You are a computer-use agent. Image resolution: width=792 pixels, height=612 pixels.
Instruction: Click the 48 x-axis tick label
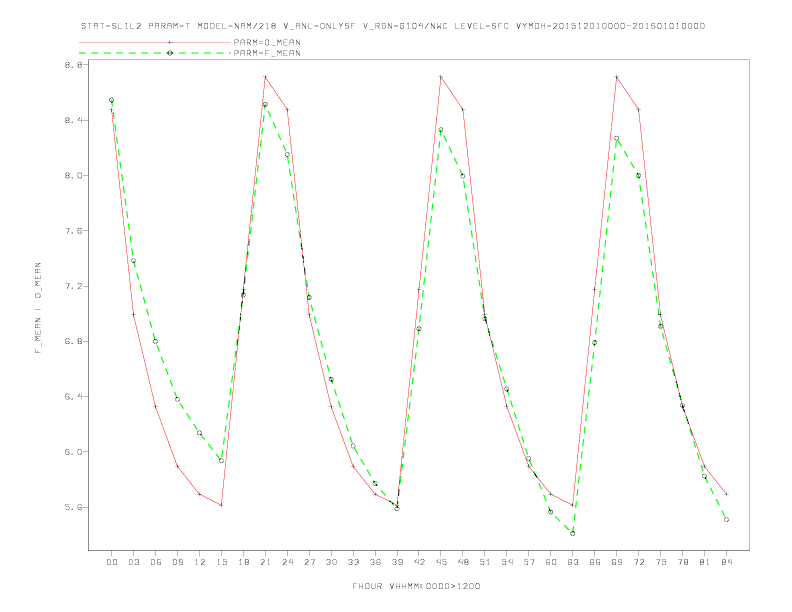coord(463,562)
